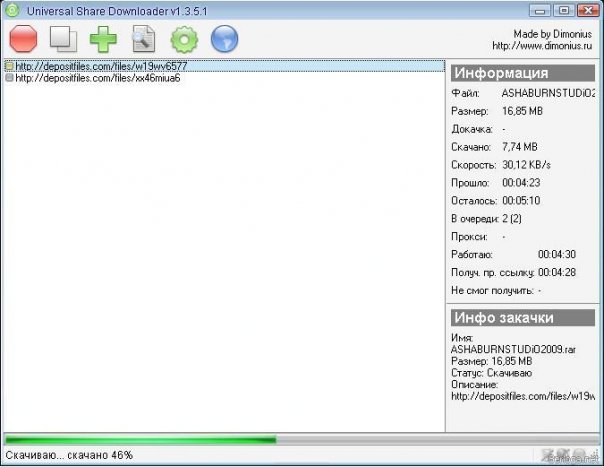604x467 pixels.
Task: Click the Информация panel header
Action: [523, 73]
